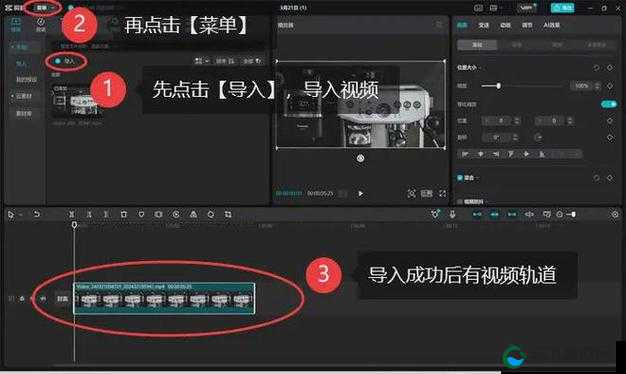The width and height of the screenshot is (626, 374).
Task: Switch to the 音频 audio tab
Action: (x=40, y=25)
